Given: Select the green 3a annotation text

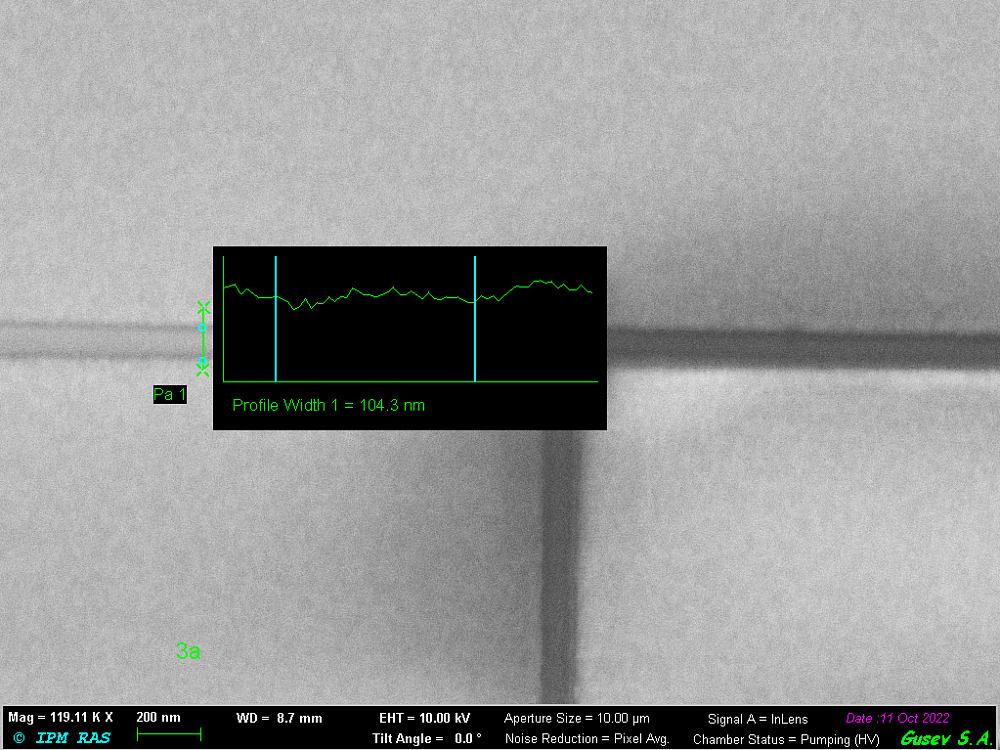Looking at the screenshot, I should pos(188,652).
